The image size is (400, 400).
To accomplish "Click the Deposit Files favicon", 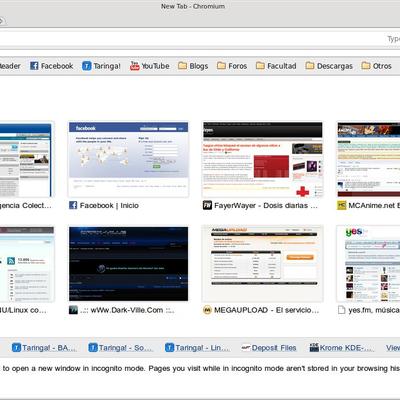I will click(x=246, y=348).
